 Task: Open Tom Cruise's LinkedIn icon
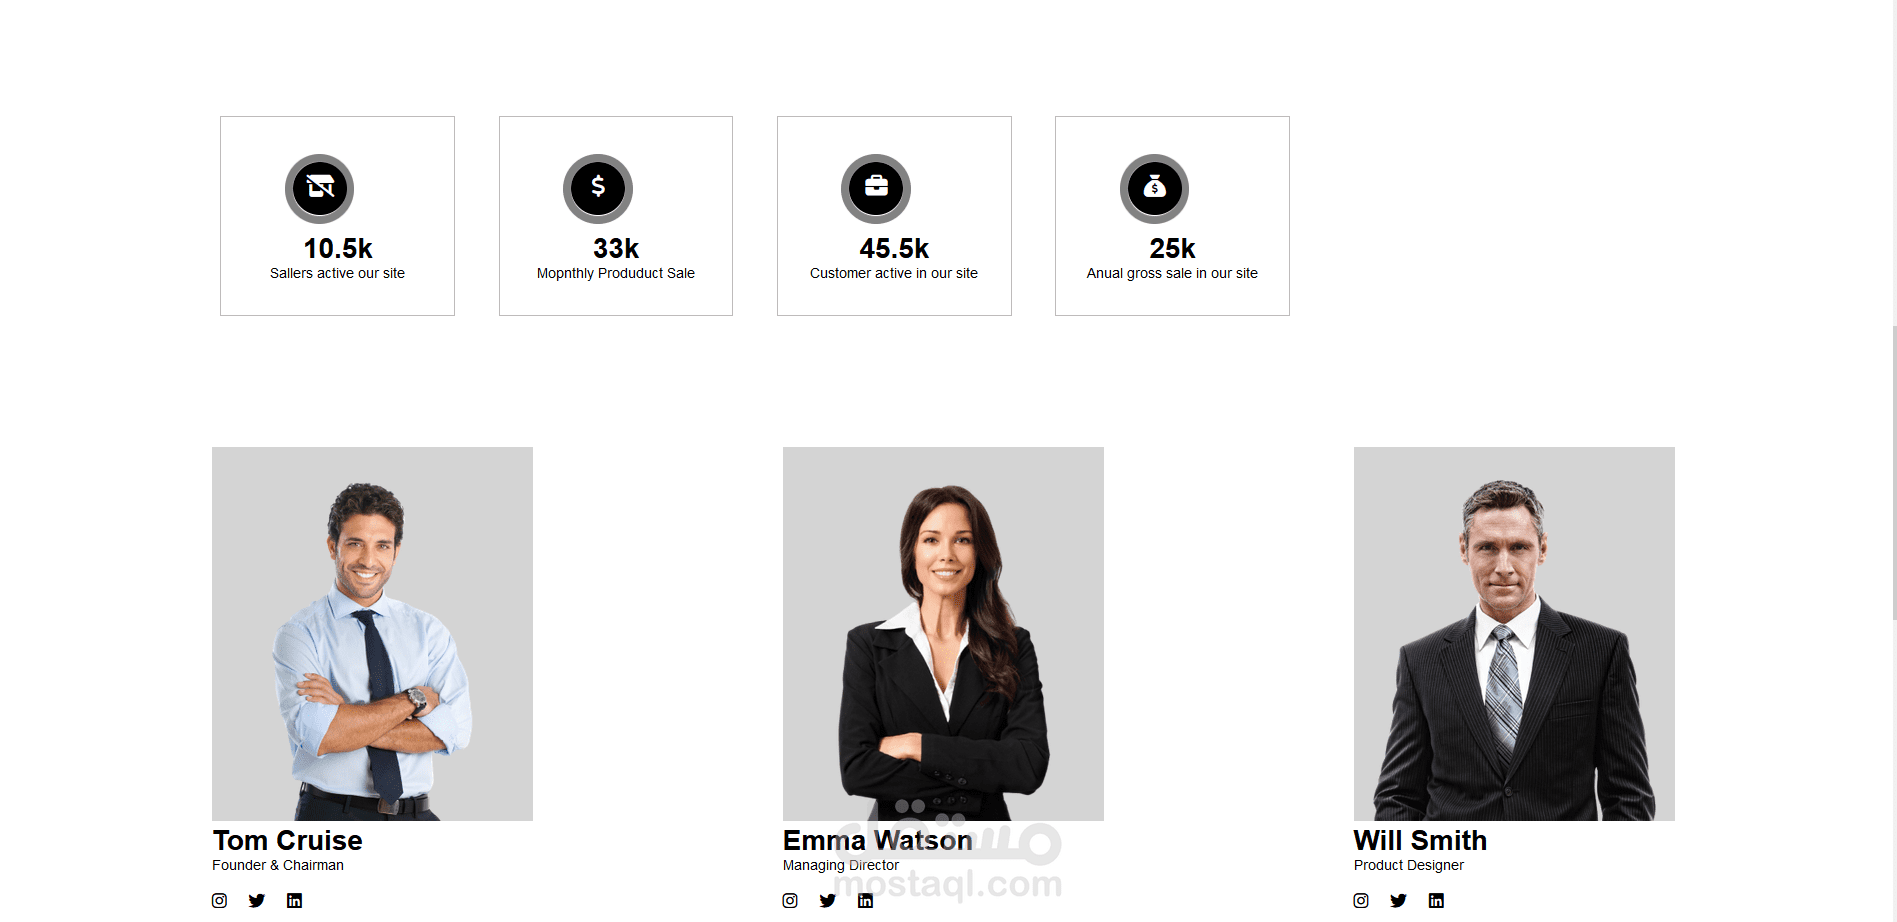(294, 900)
